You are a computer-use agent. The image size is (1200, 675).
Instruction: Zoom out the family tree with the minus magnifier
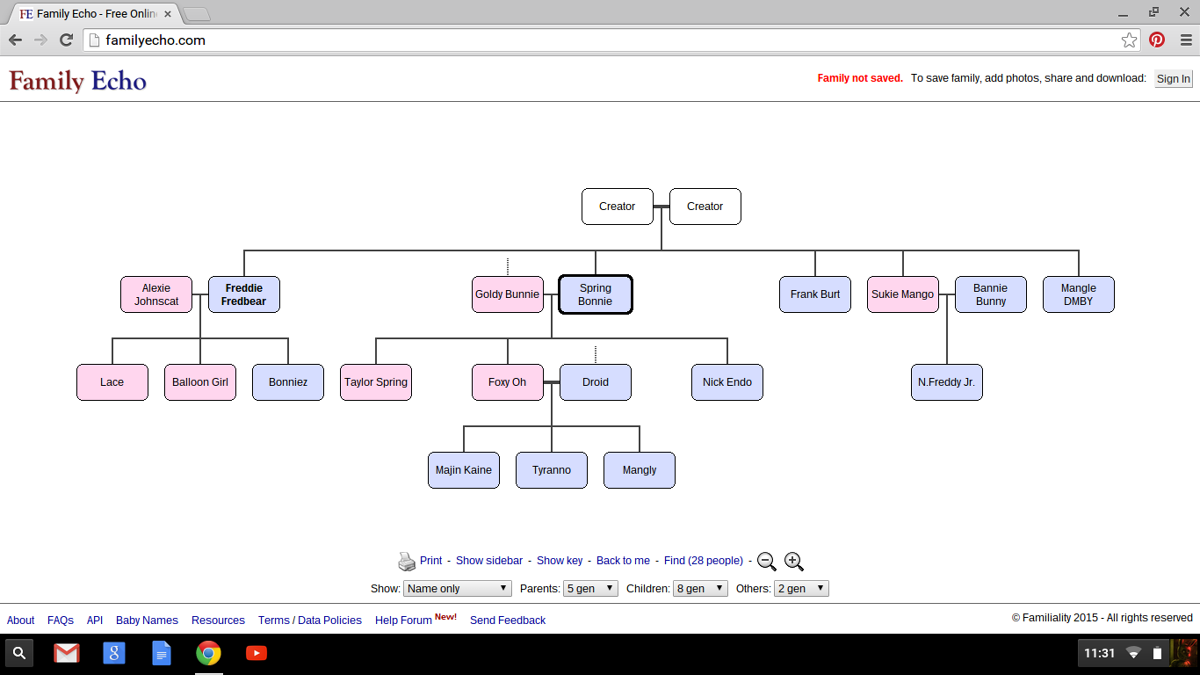(x=766, y=561)
